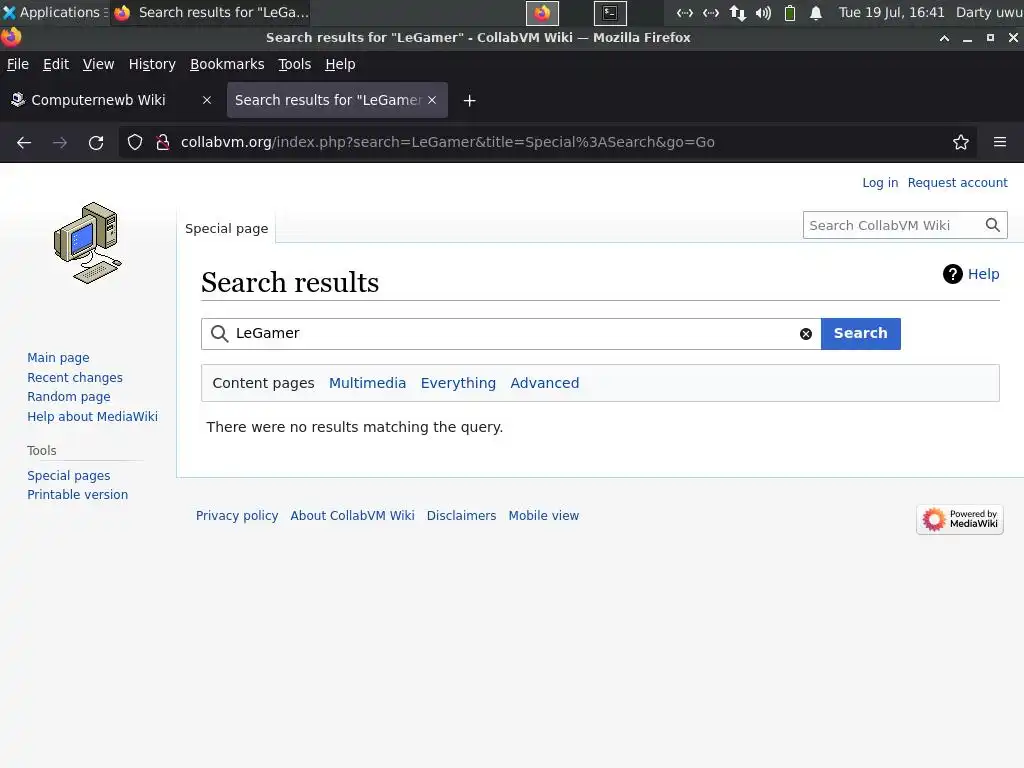This screenshot has width=1024, height=768.
Task: Roll up the Firefox window with the up arrow
Action: [x=944, y=38]
